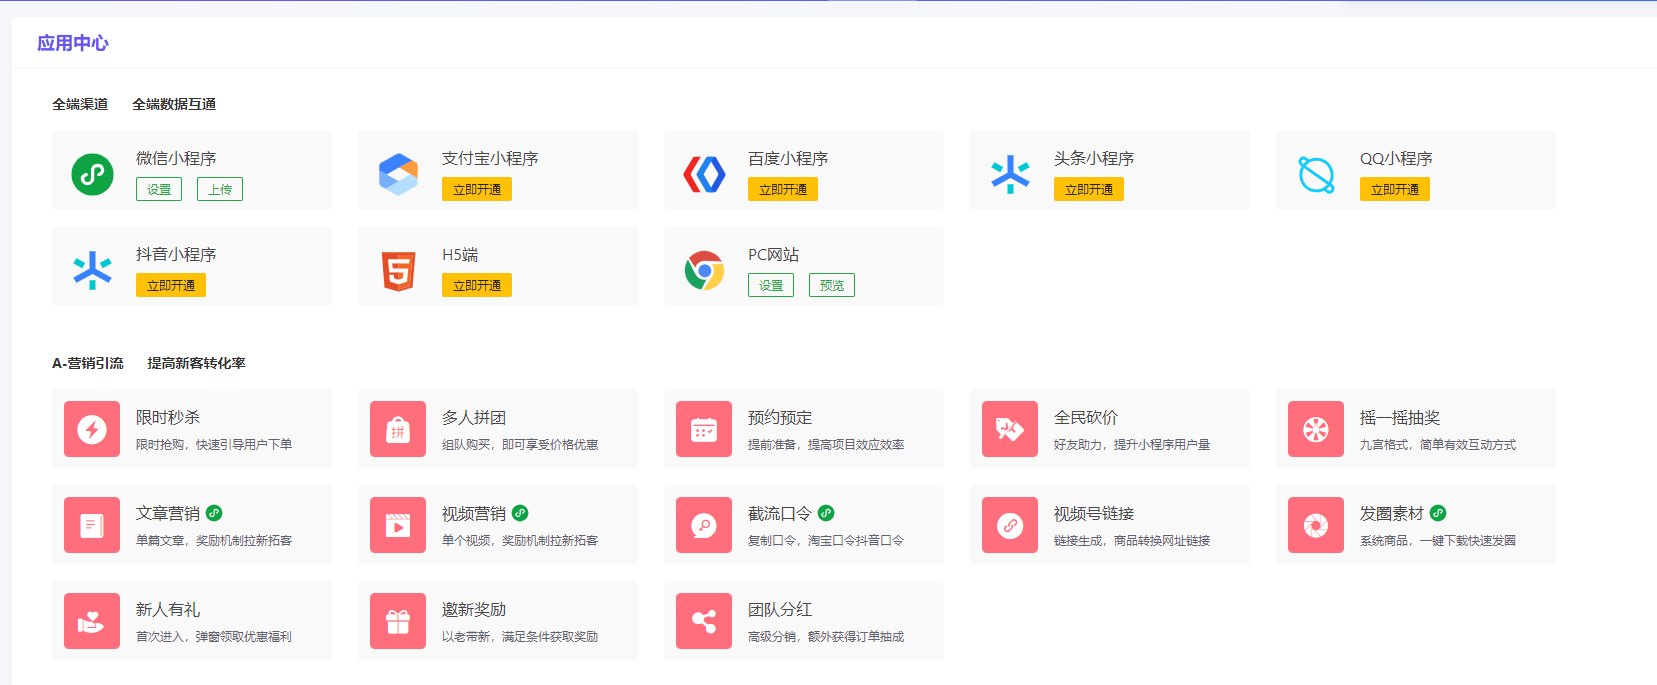Click the Chrome icon for PC网站

coord(704,270)
